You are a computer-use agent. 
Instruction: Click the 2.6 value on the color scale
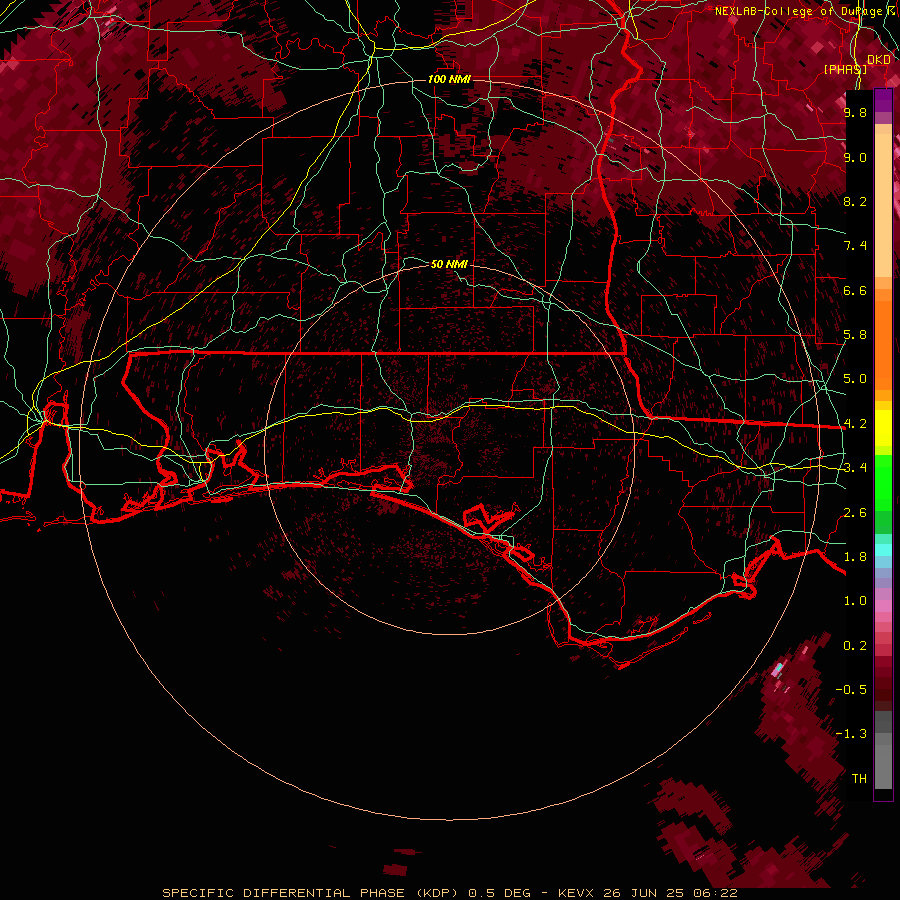855,513
